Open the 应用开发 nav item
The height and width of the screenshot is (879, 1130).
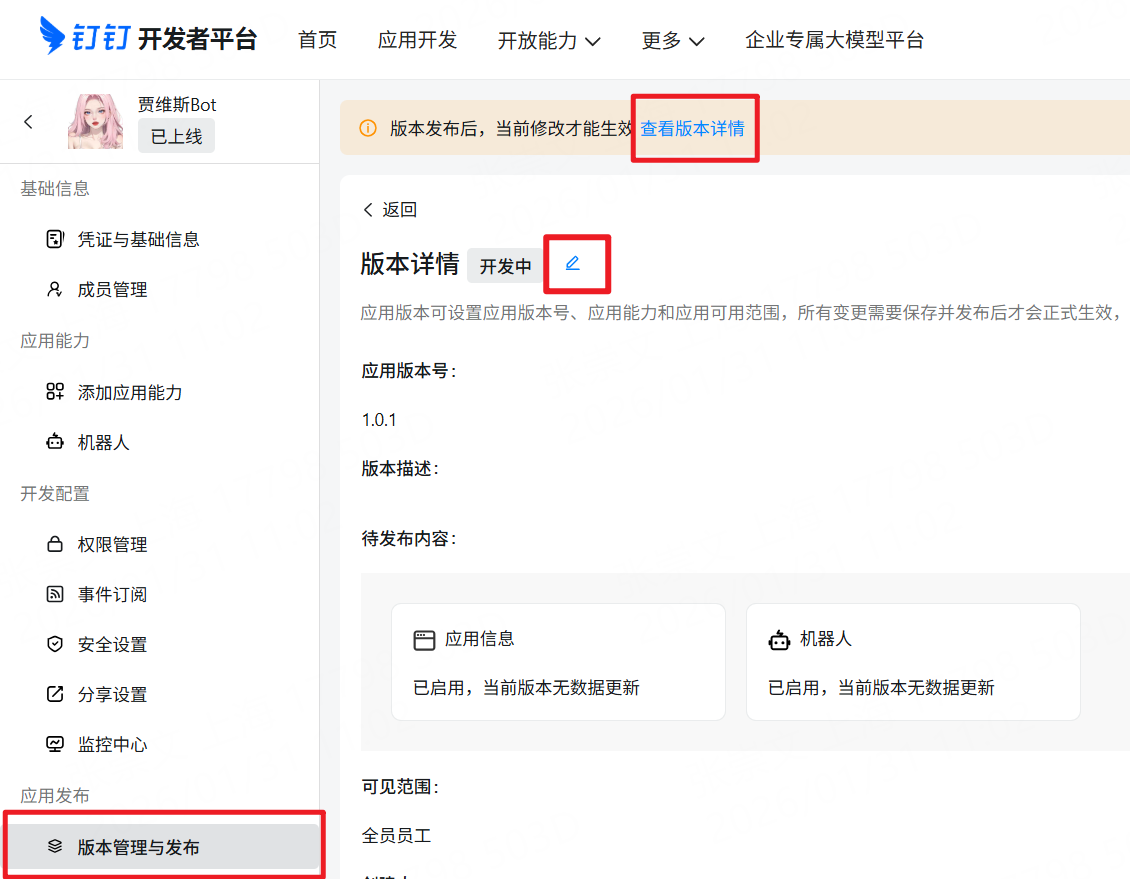tap(417, 40)
